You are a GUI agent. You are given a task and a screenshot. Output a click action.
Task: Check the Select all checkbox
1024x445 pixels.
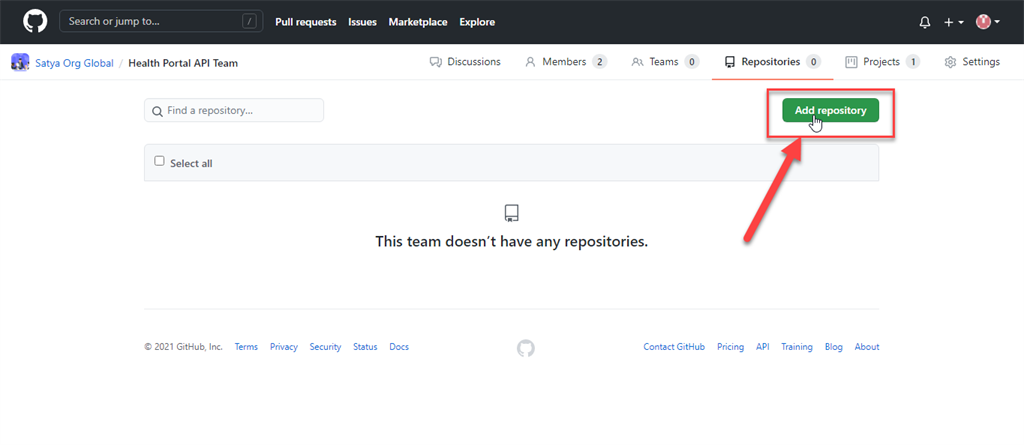pos(159,161)
